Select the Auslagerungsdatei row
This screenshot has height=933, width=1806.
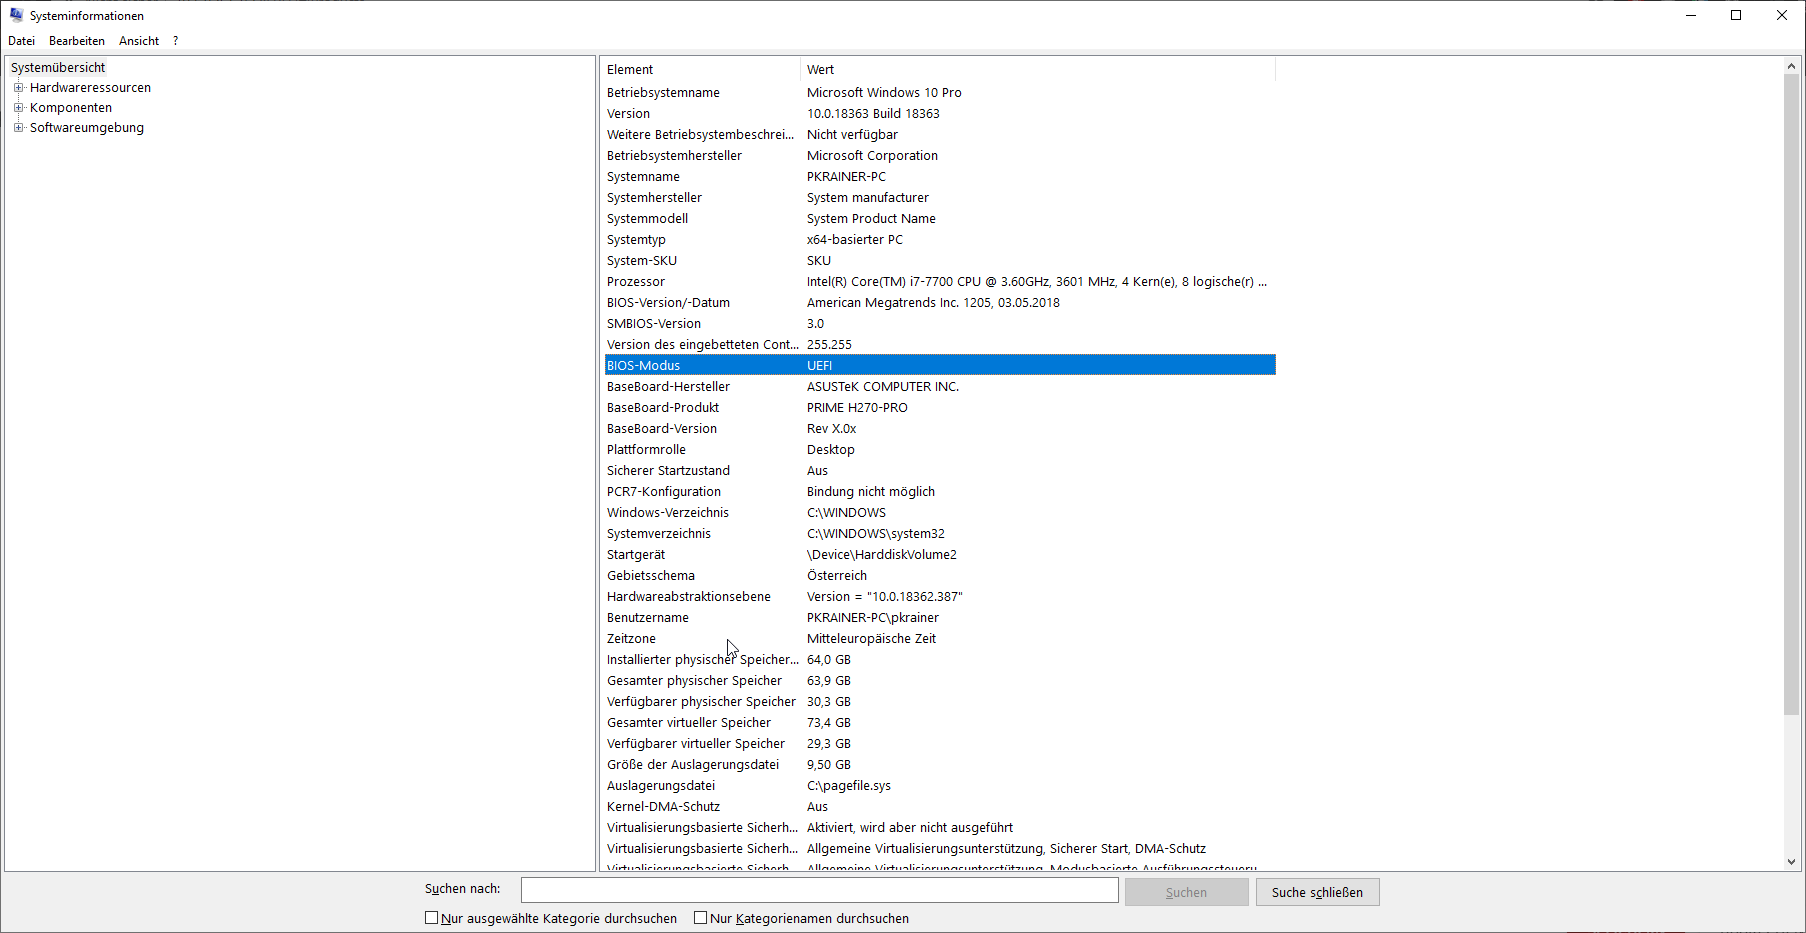(940, 786)
